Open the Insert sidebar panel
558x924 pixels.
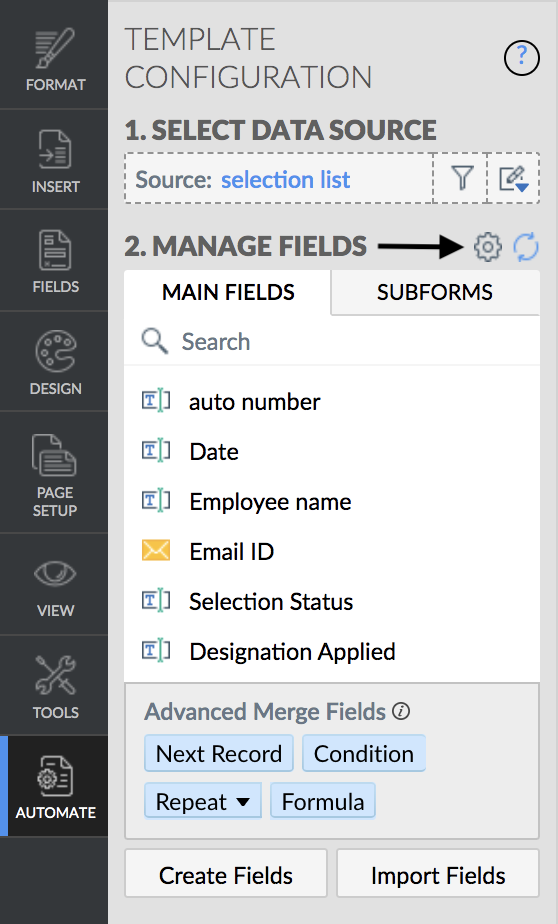click(54, 160)
